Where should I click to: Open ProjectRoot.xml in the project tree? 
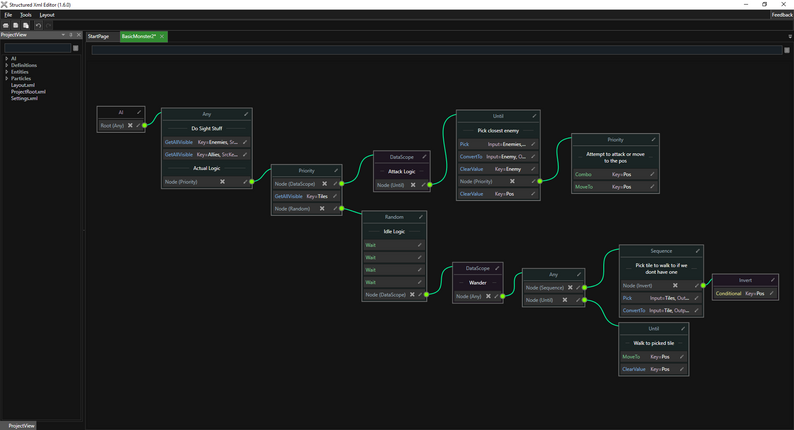click(28, 92)
